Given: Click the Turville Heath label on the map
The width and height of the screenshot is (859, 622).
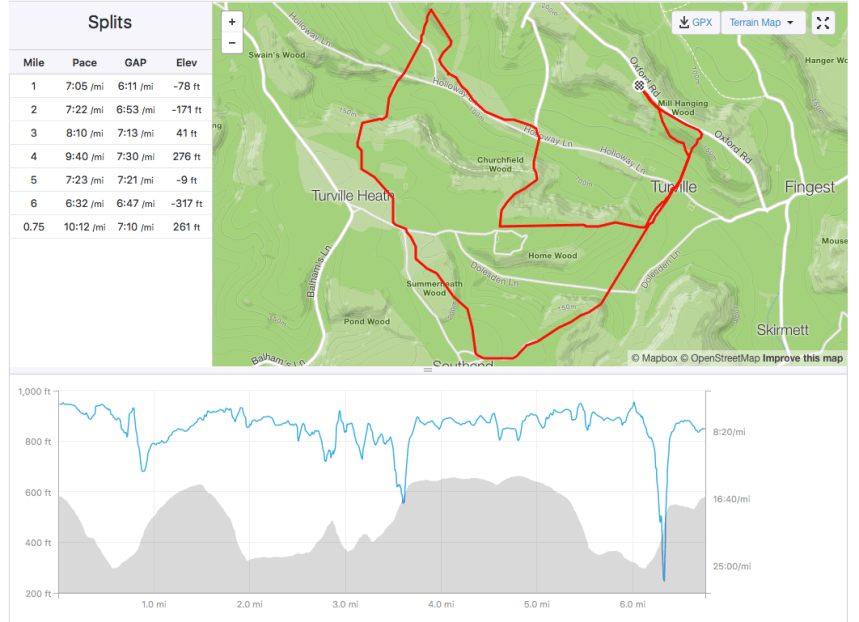Looking at the screenshot, I should (x=352, y=196).
